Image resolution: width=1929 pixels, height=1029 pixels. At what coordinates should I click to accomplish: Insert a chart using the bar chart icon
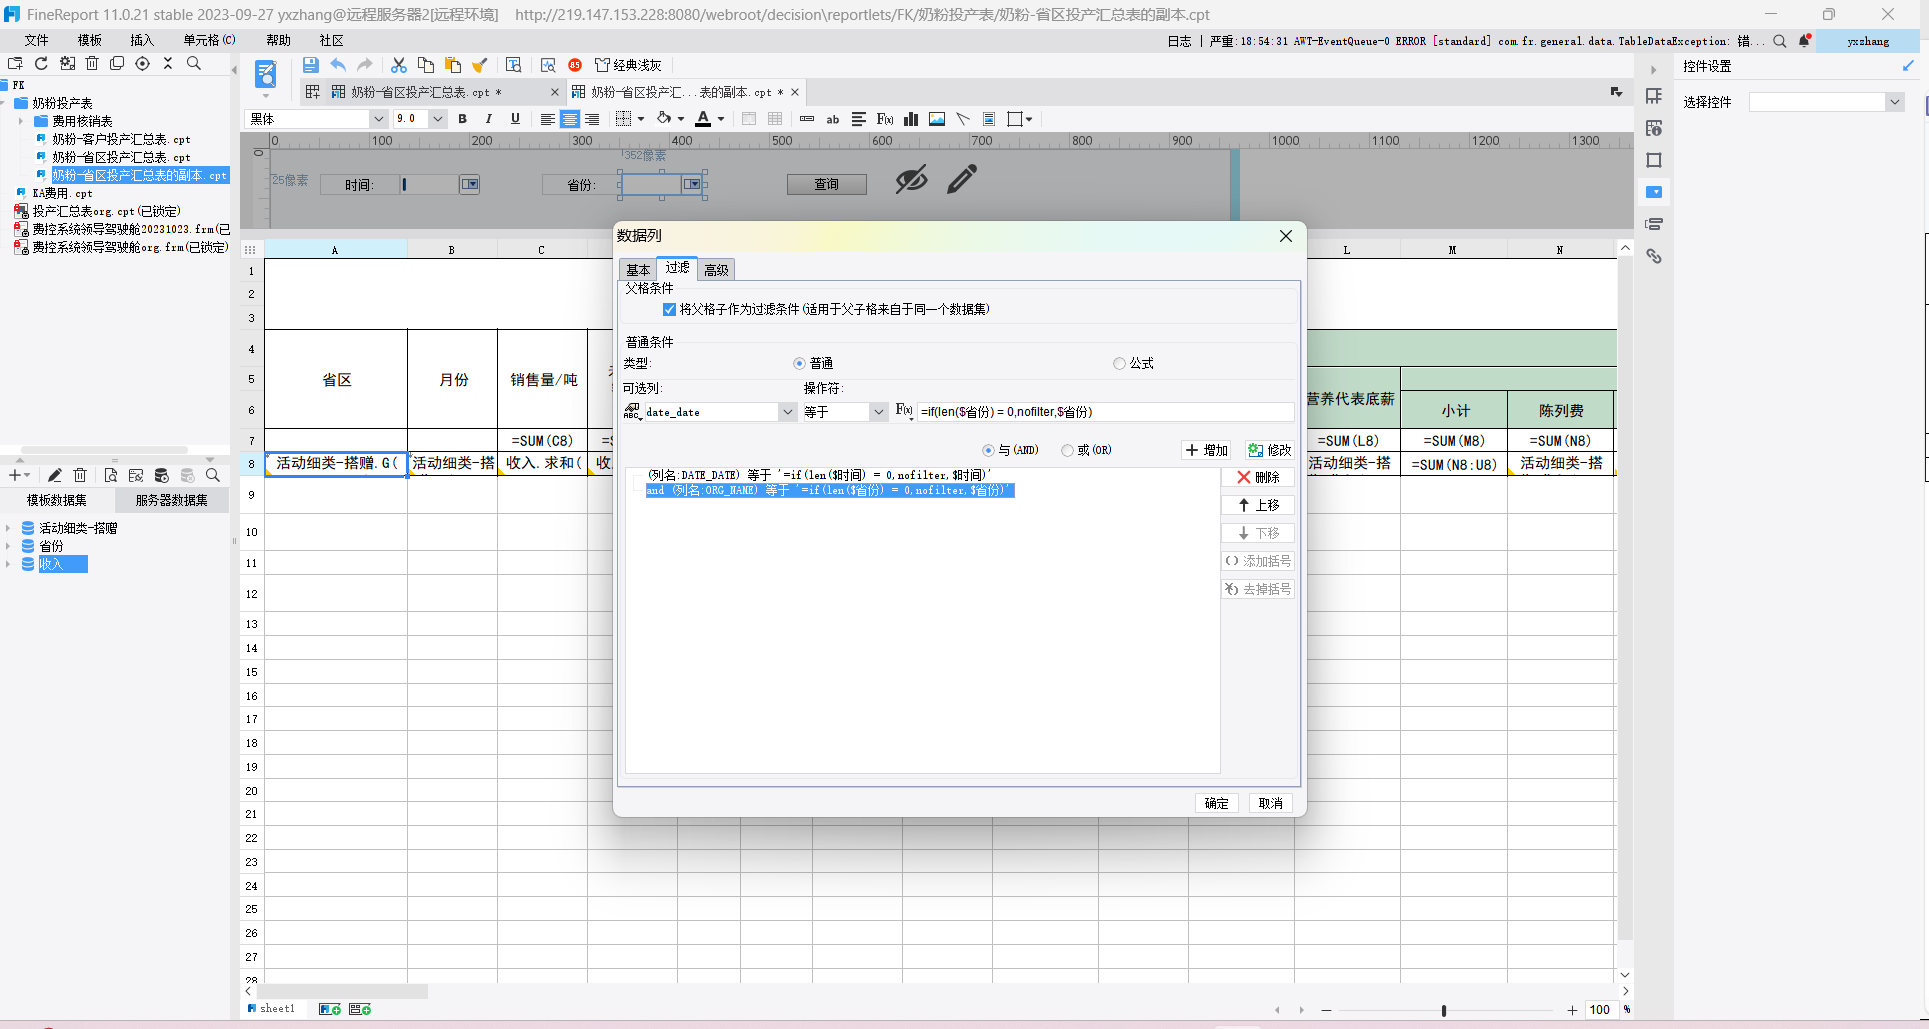coord(911,119)
